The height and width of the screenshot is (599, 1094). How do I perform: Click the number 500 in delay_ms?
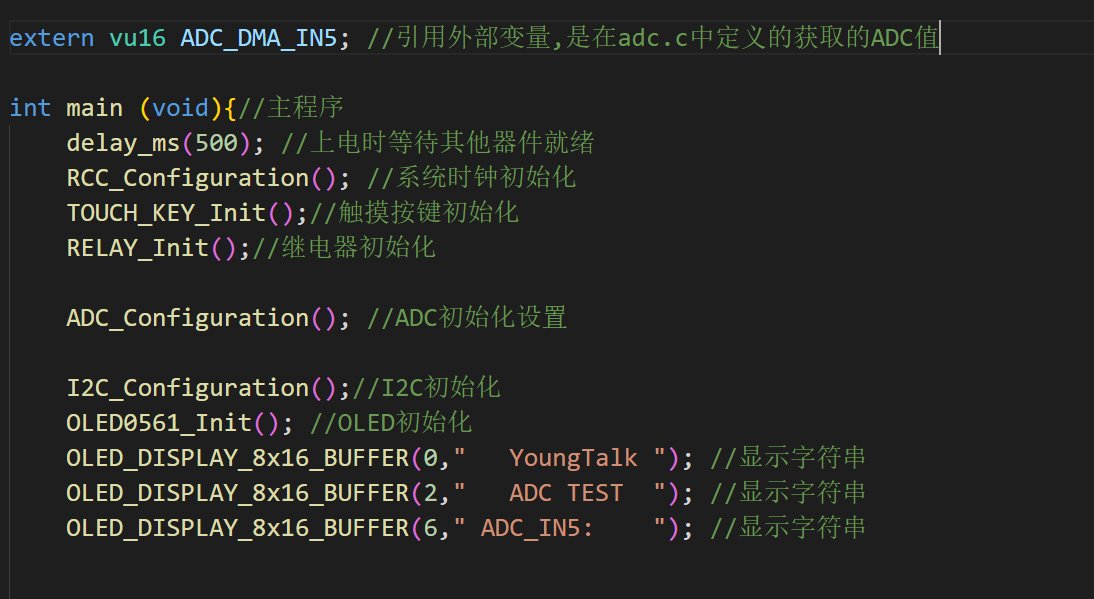(x=216, y=143)
